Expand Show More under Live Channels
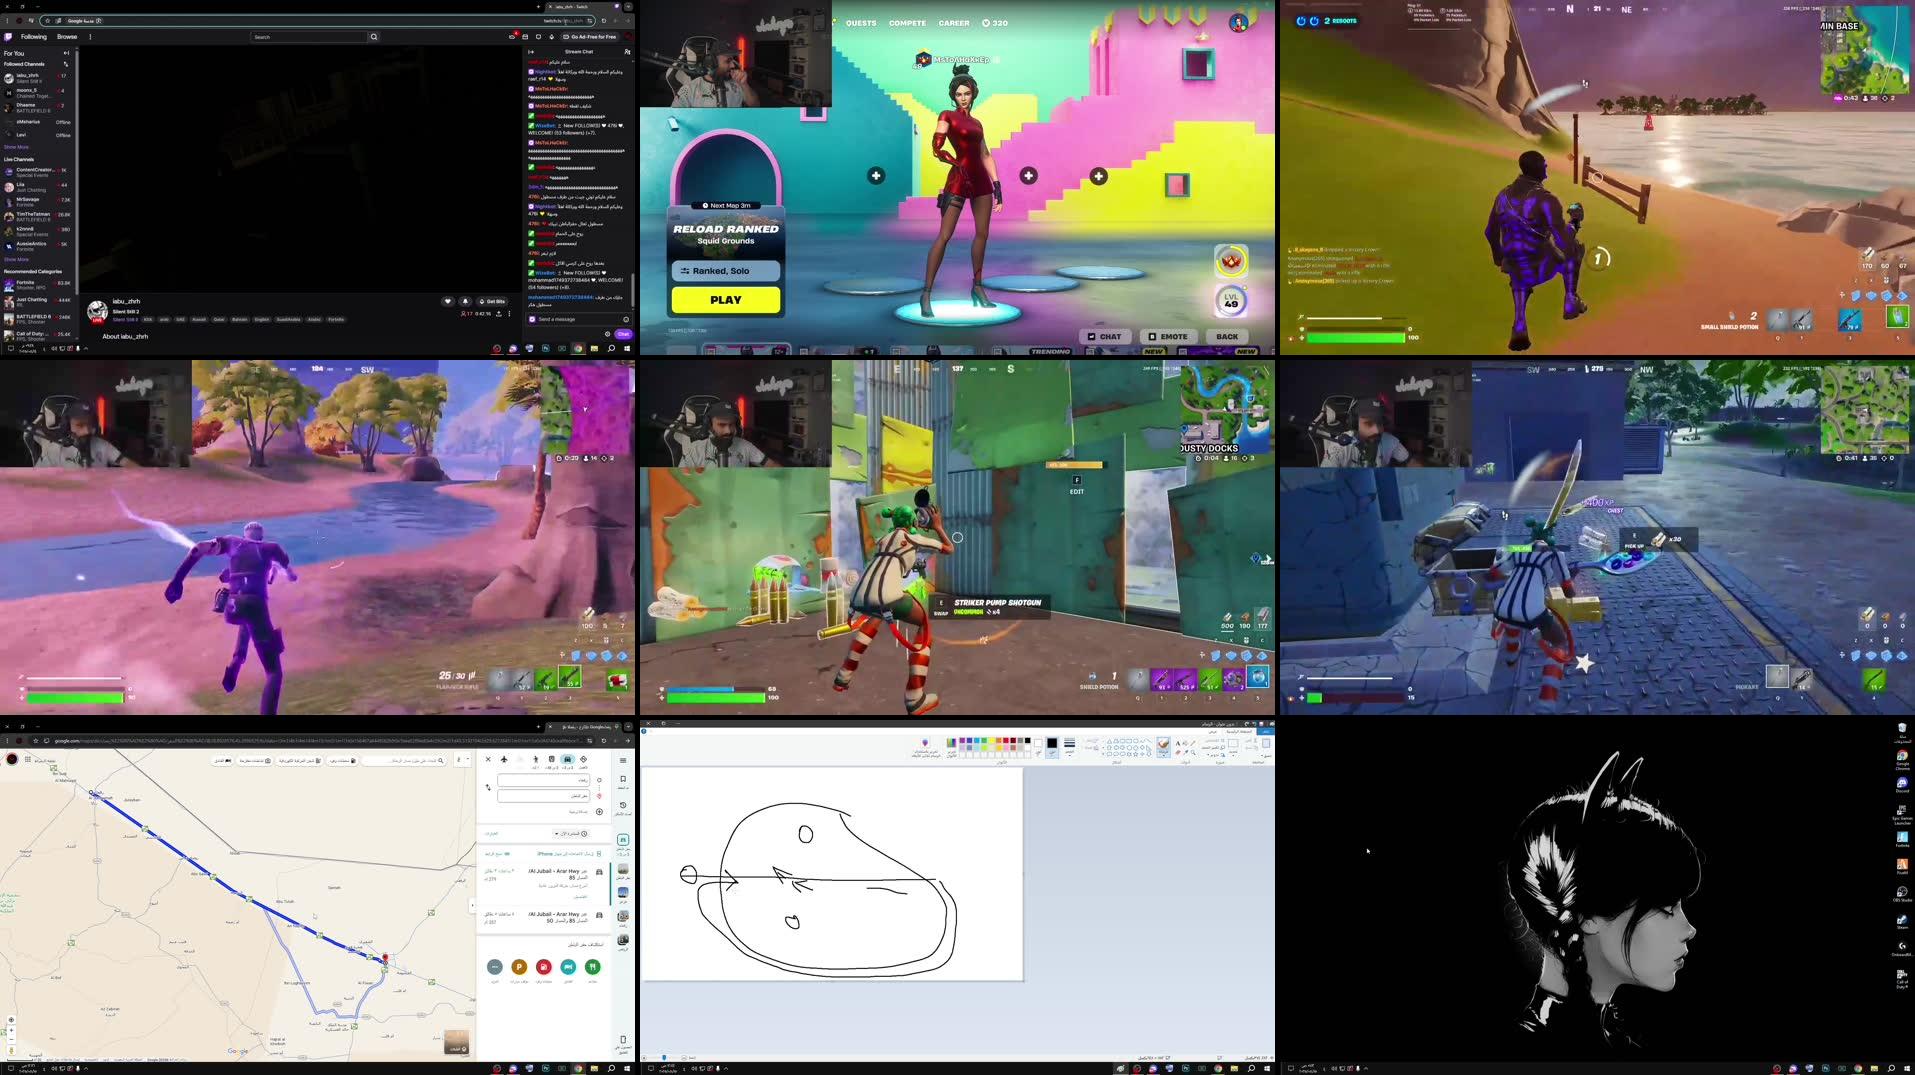Viewport: 1915px width, 1075px height. click(16, 259)
